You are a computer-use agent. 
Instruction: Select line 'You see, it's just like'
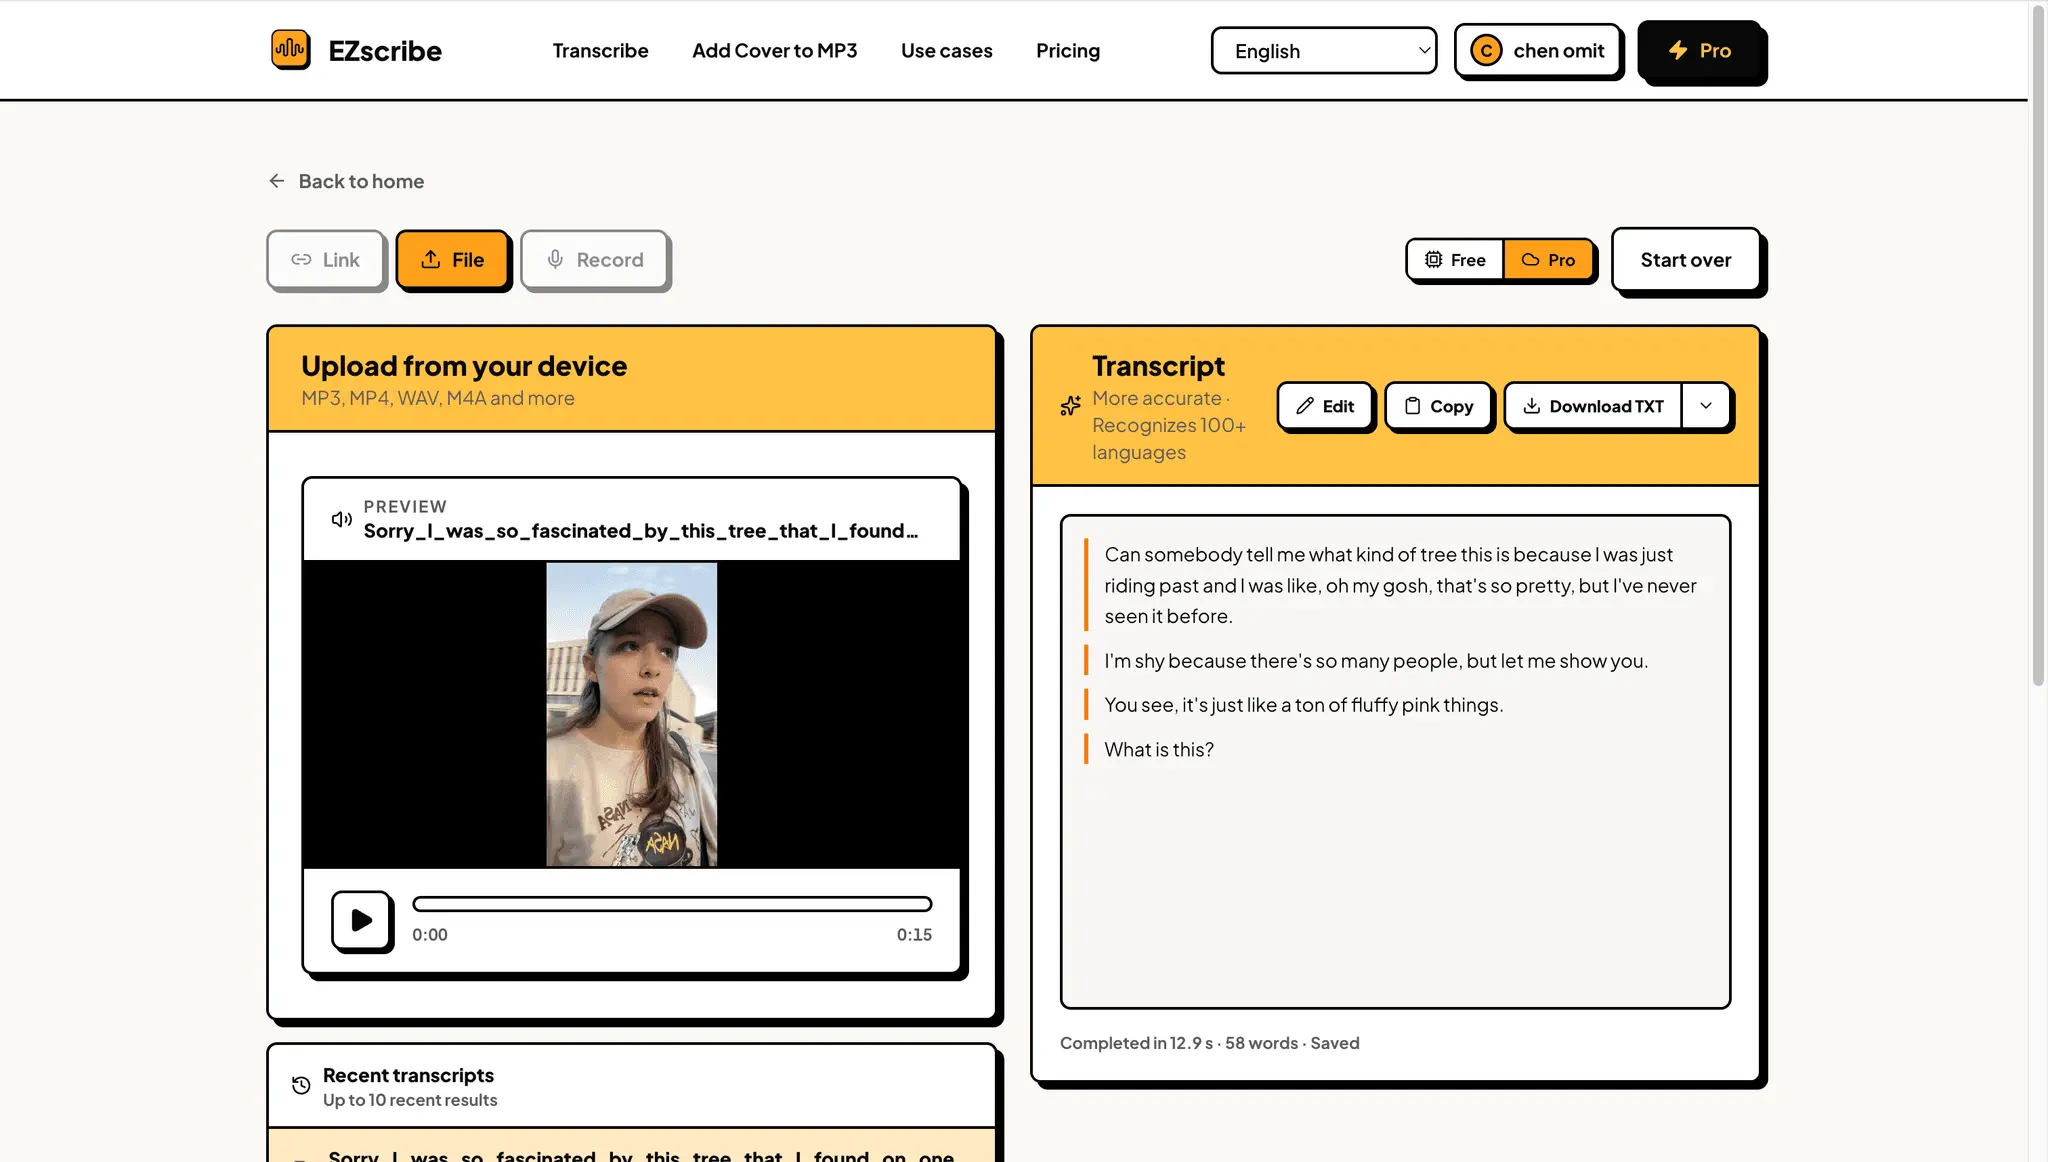pos(1303,705)
